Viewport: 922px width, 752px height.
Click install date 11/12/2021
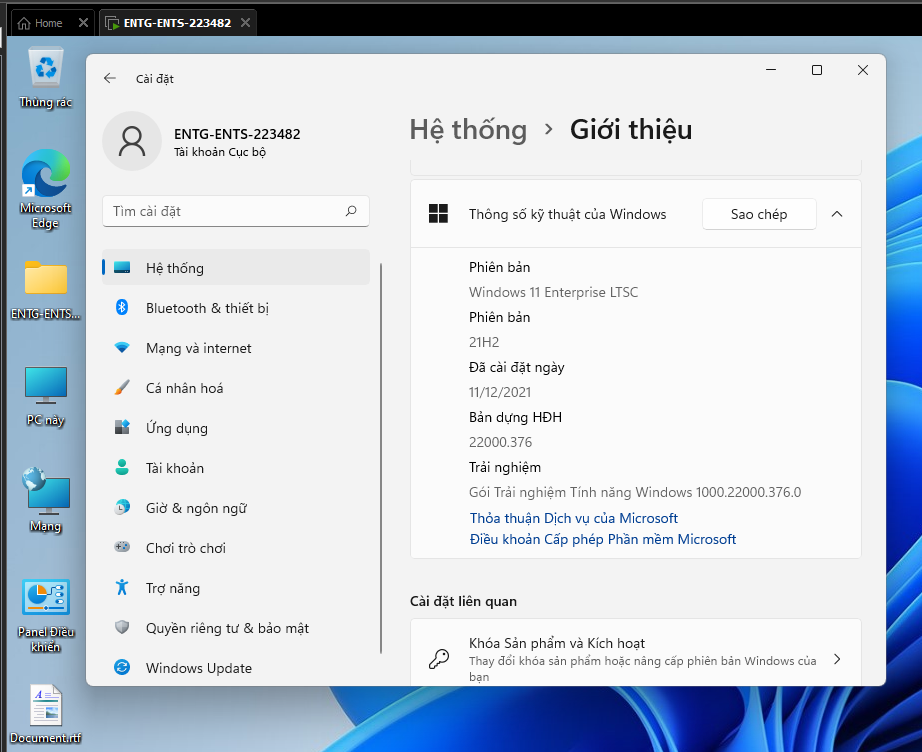pyautogui.click(x=500, y=392)
